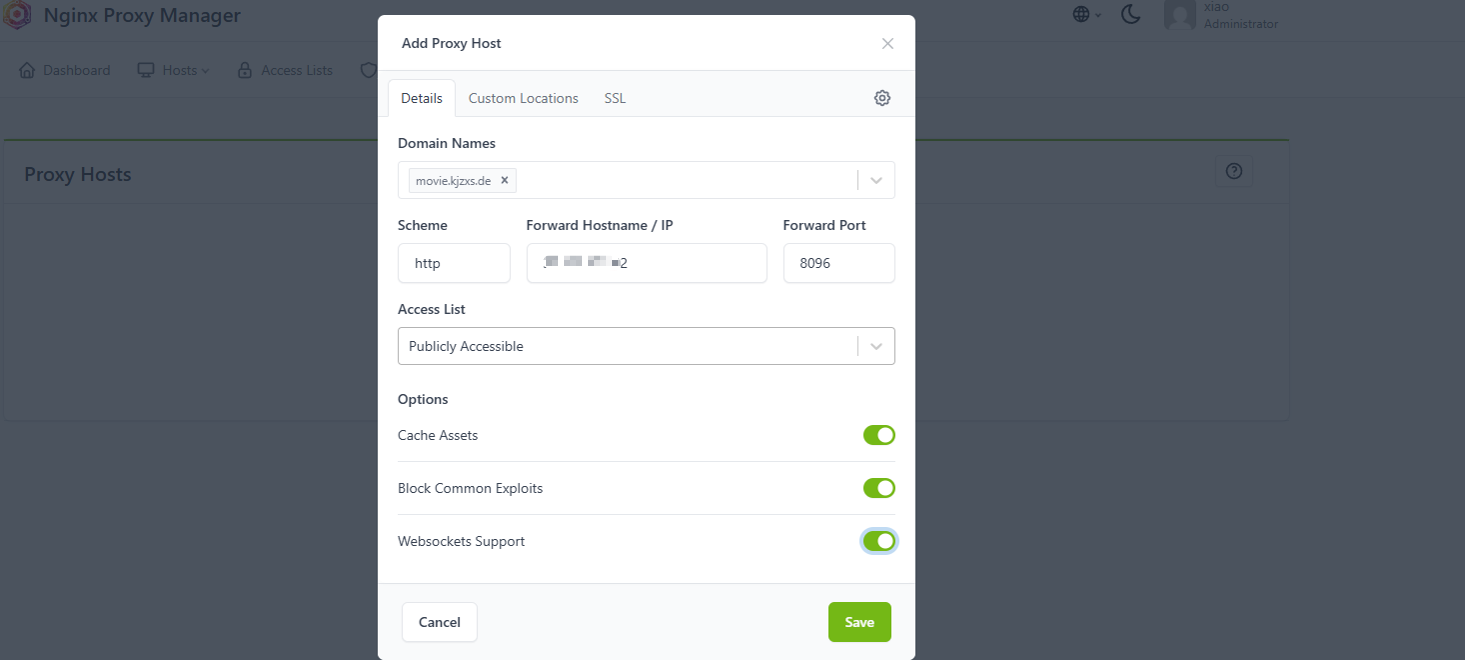
Task: Remove the movie.kjzxs.de domain tag
Action: (x=505, y=181)
